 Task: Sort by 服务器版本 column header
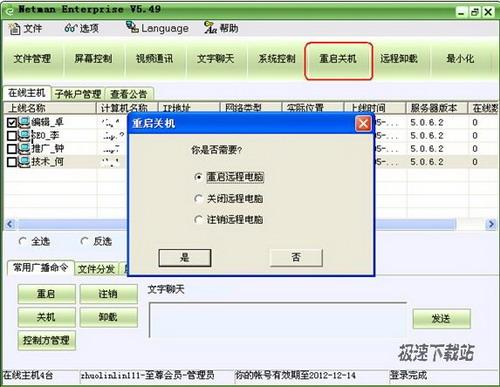(x=437, y=108)
